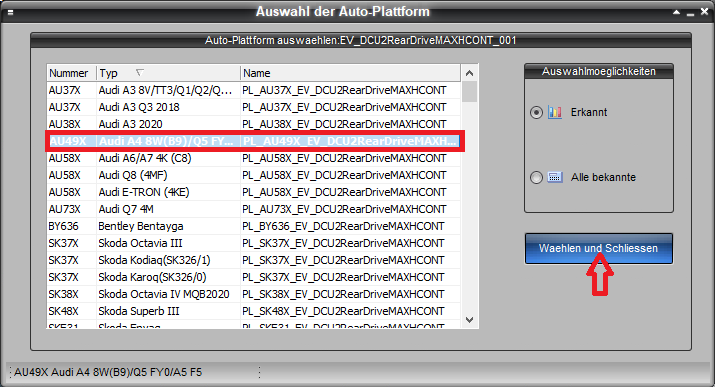Close the Auswahl der Auto-Plattform window
Image resolution: width=715 pixels, height=387 pixels.
coord(705,12)
